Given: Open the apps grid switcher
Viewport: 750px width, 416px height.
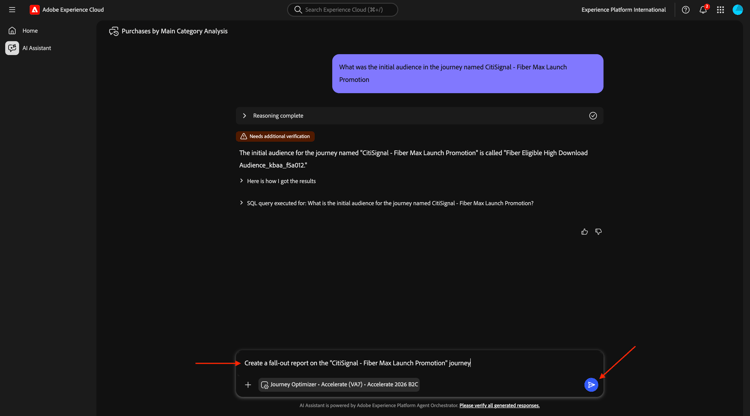Looking at the screenshot, I should [720, 10].
